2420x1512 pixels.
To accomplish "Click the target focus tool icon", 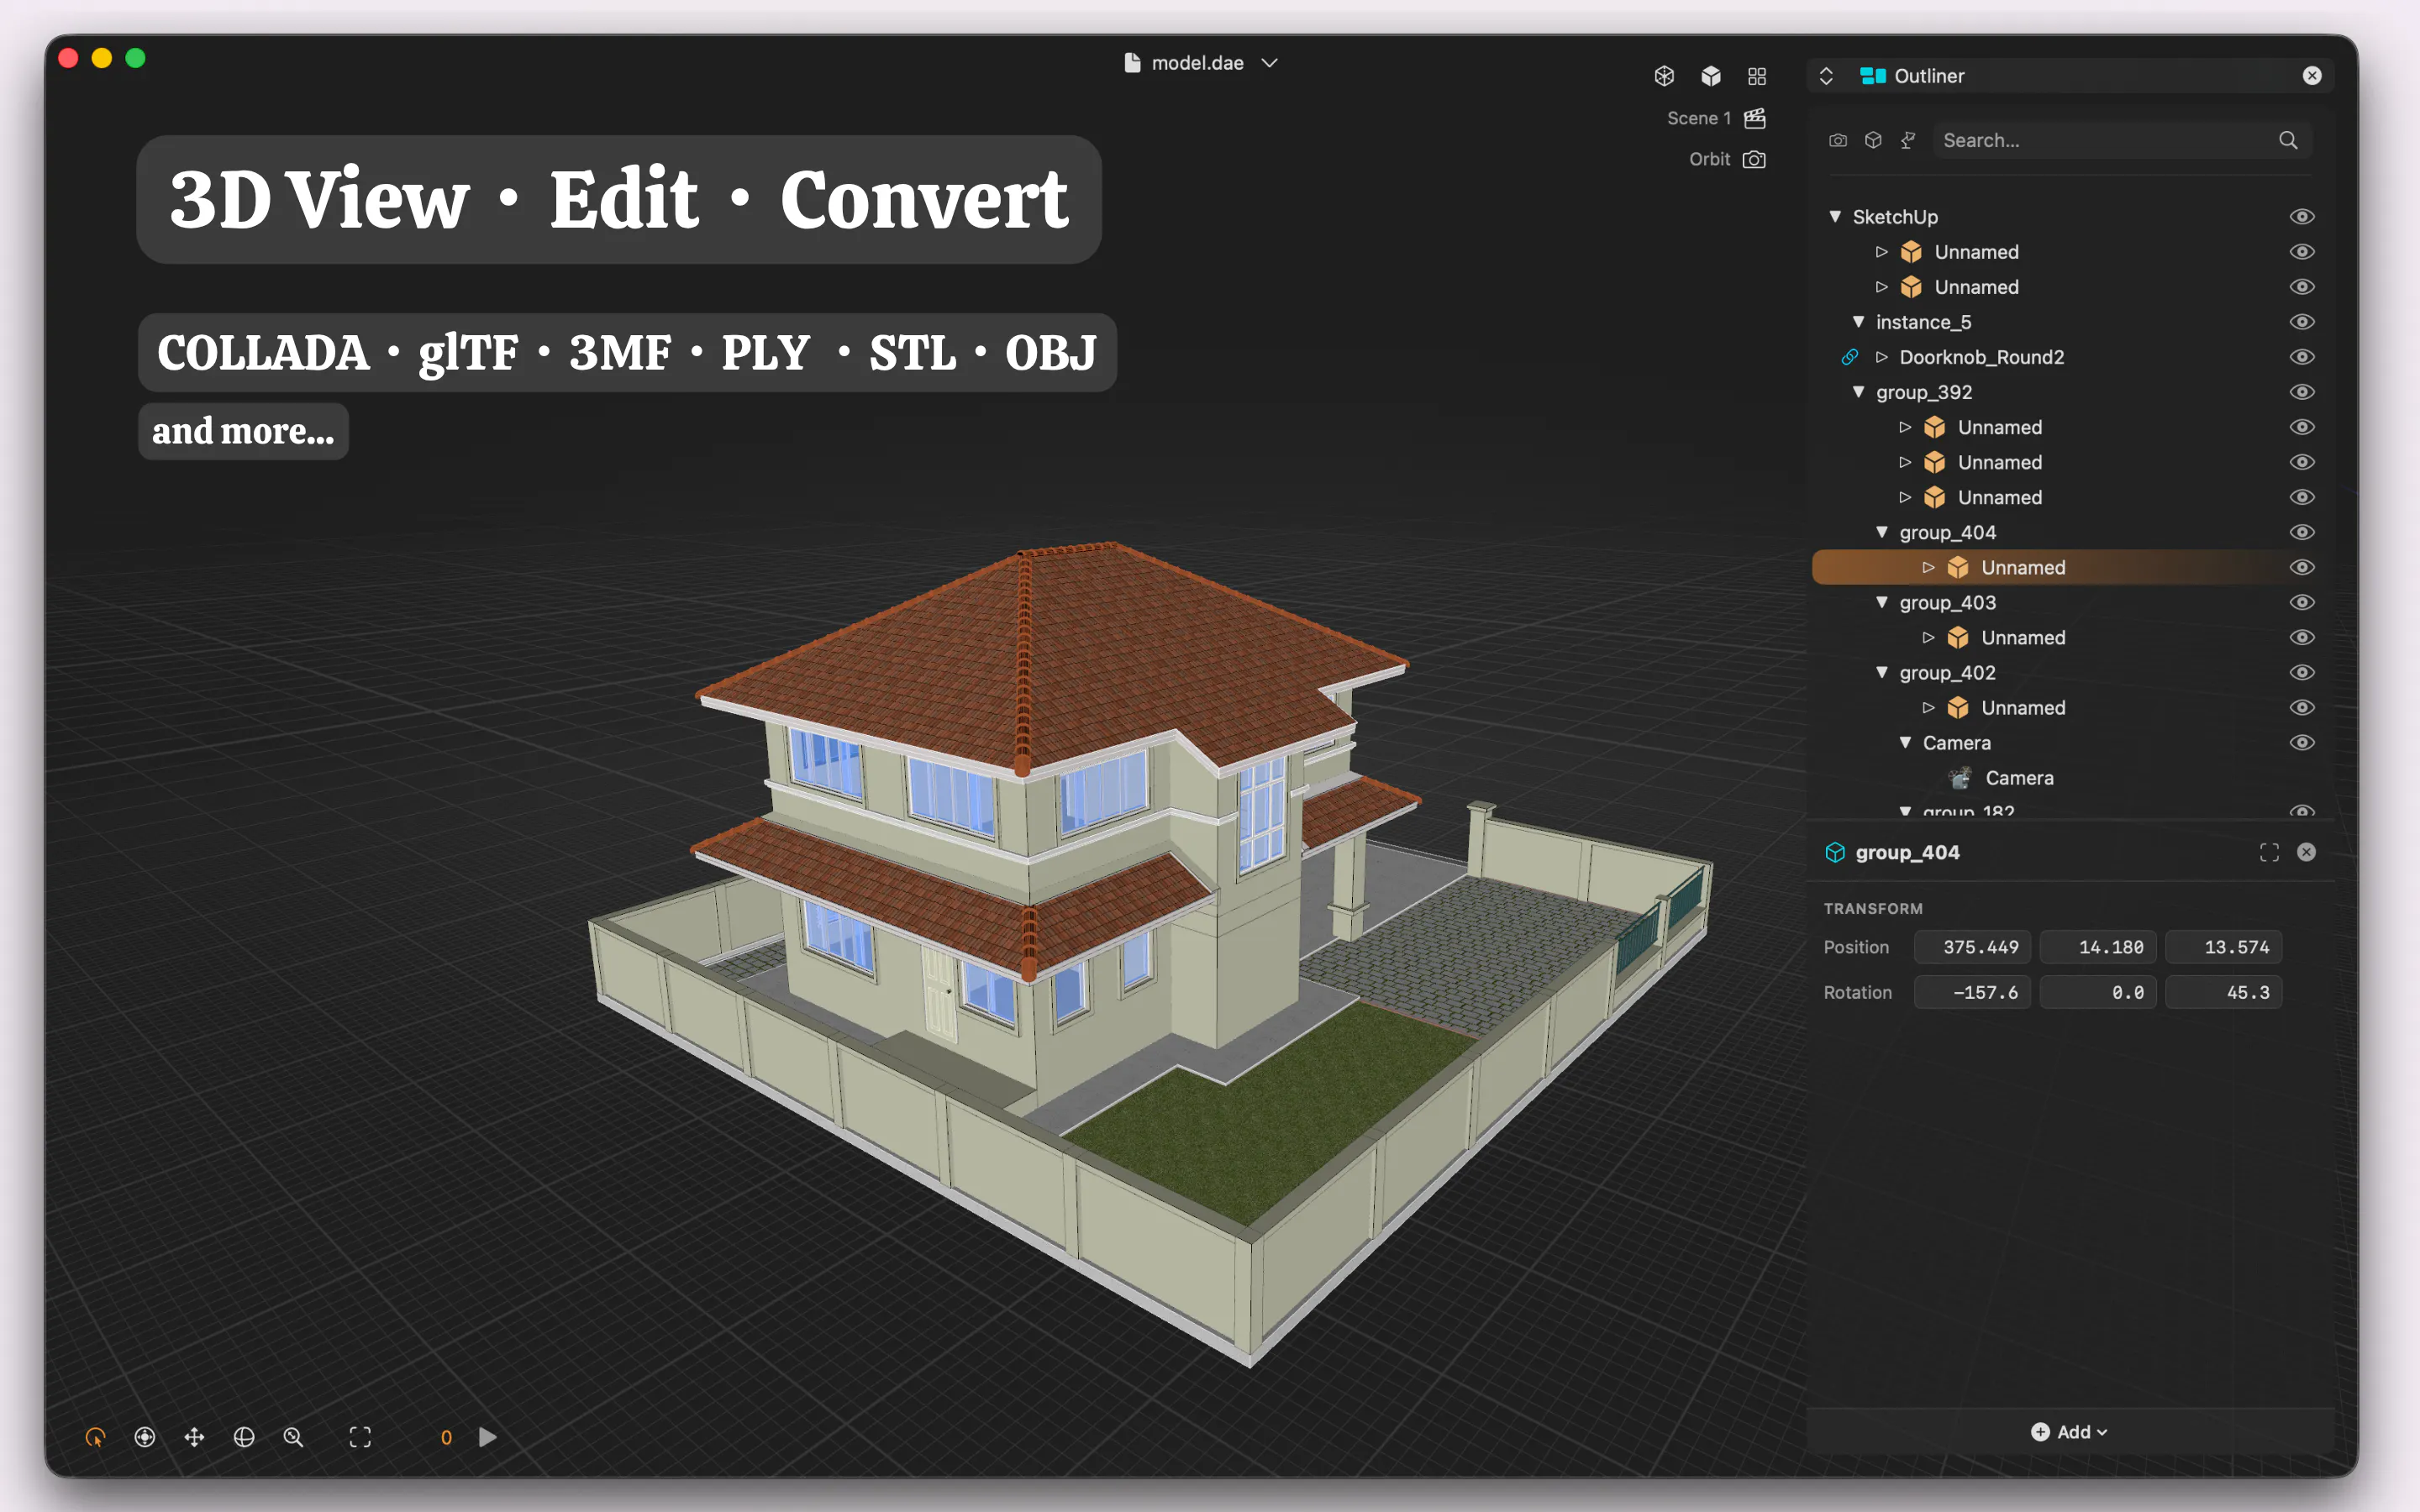I will pyautogui.click(x=145, y=1437).
